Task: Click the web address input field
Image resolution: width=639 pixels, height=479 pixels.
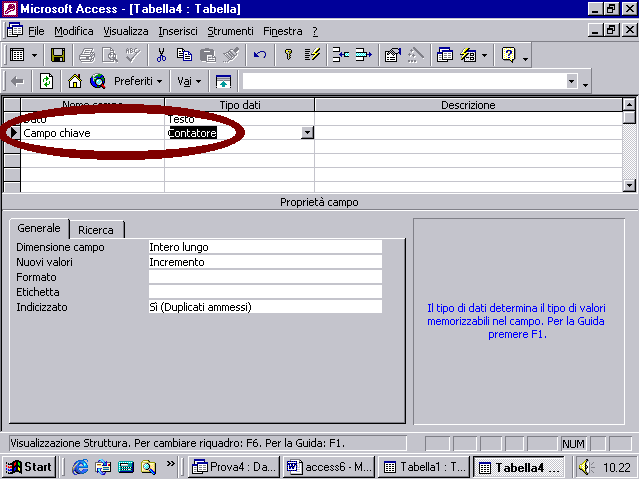Action: click(x=404, y=81)
